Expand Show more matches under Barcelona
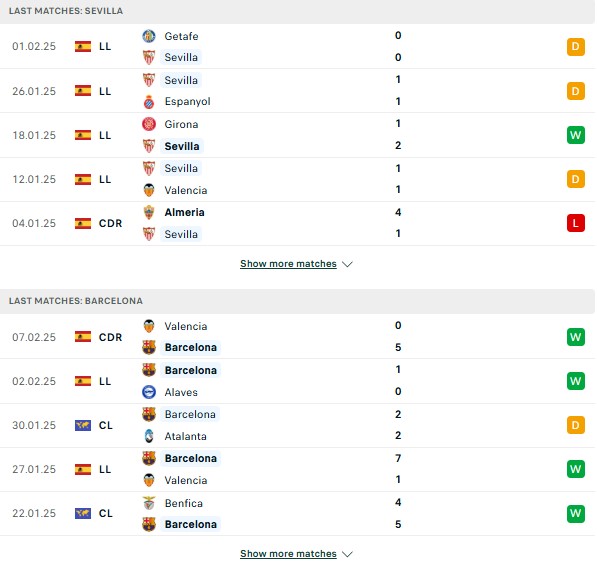The height and width of the screenshot is (575, 597). coord(288,553)
